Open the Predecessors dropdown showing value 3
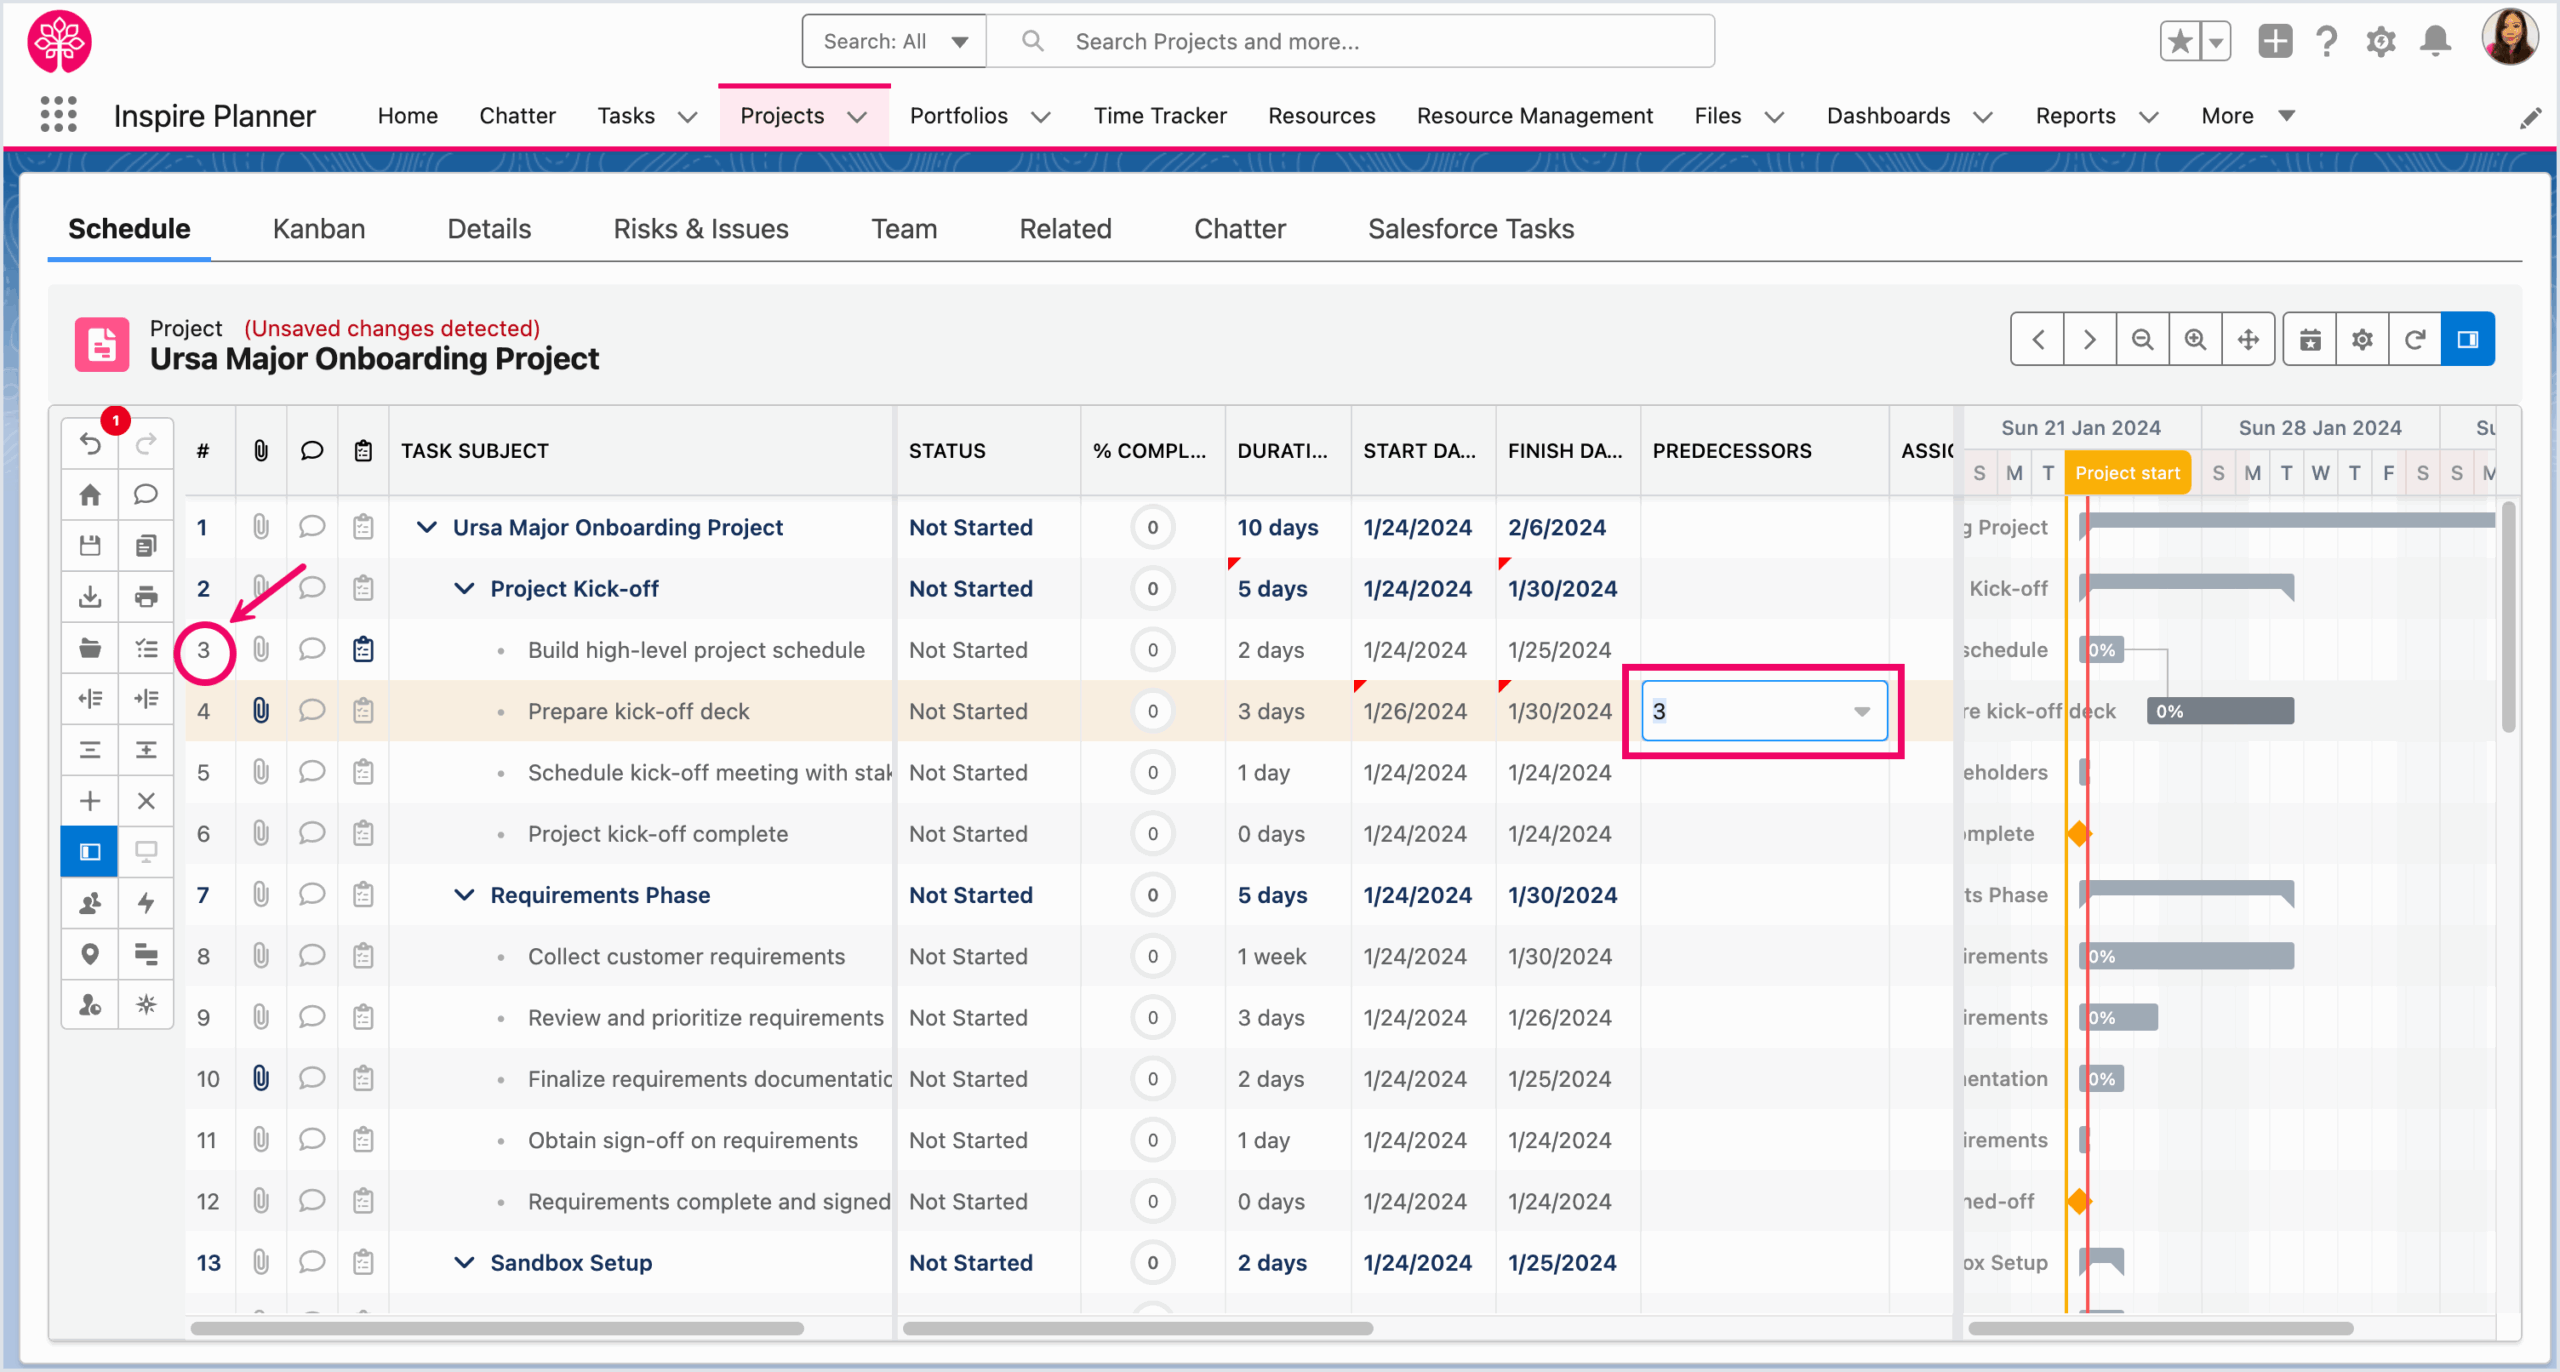The height and width of the screenshot is (1372, 2560). [1860, 710]
